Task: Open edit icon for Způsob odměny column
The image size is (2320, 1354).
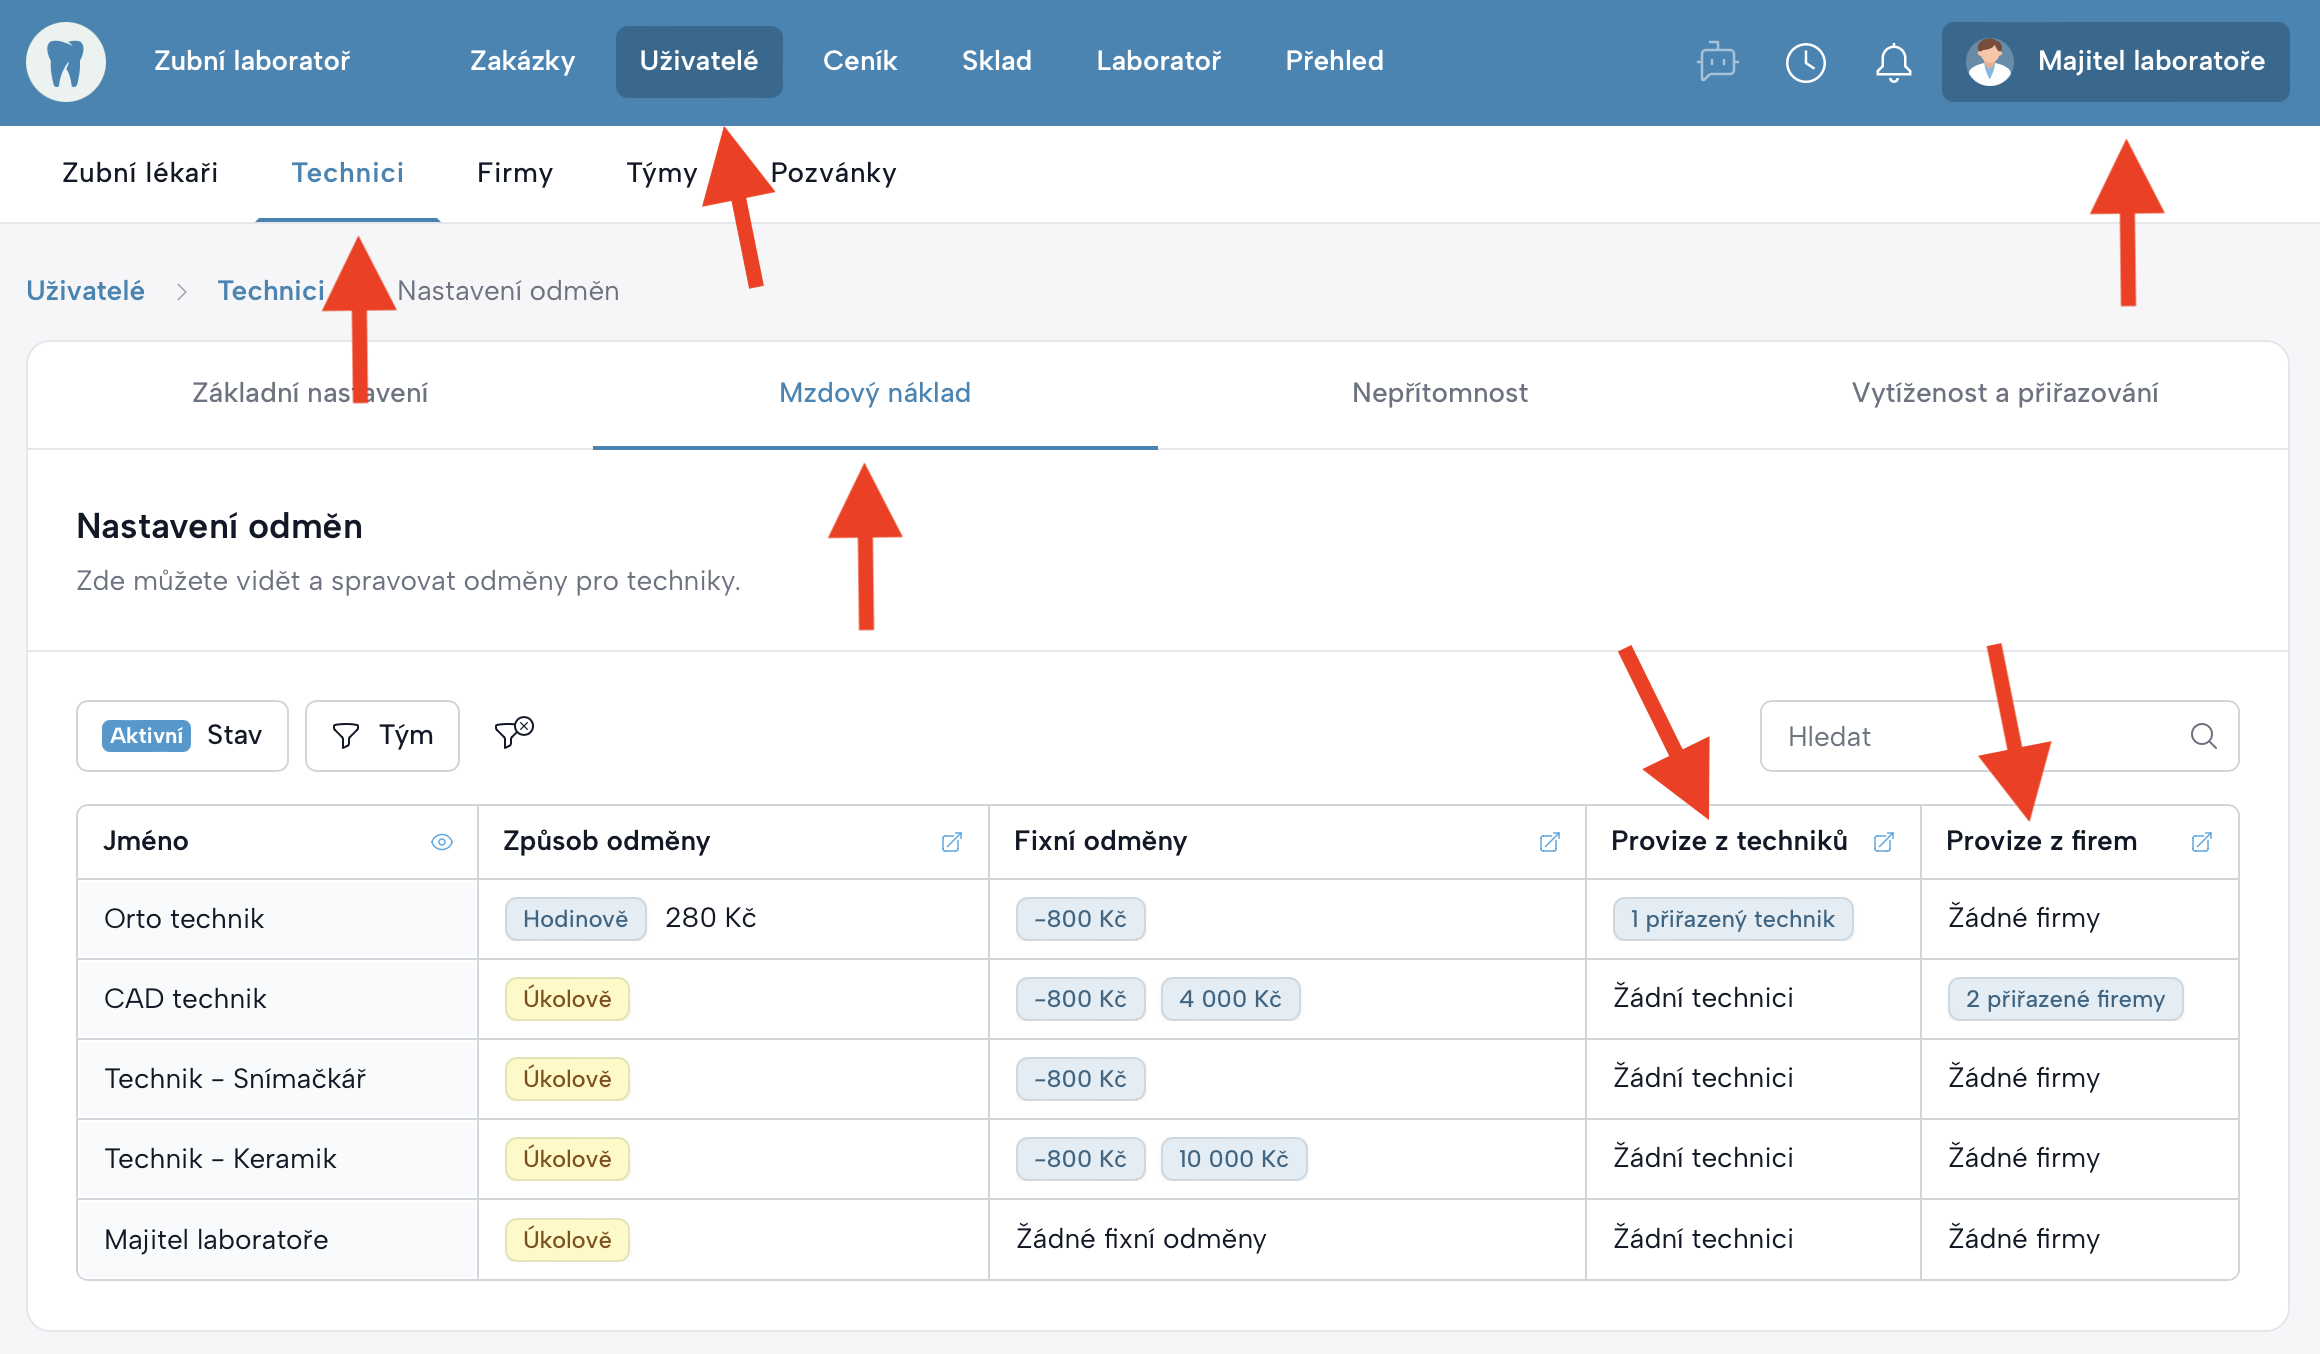Action: [952, 842]
